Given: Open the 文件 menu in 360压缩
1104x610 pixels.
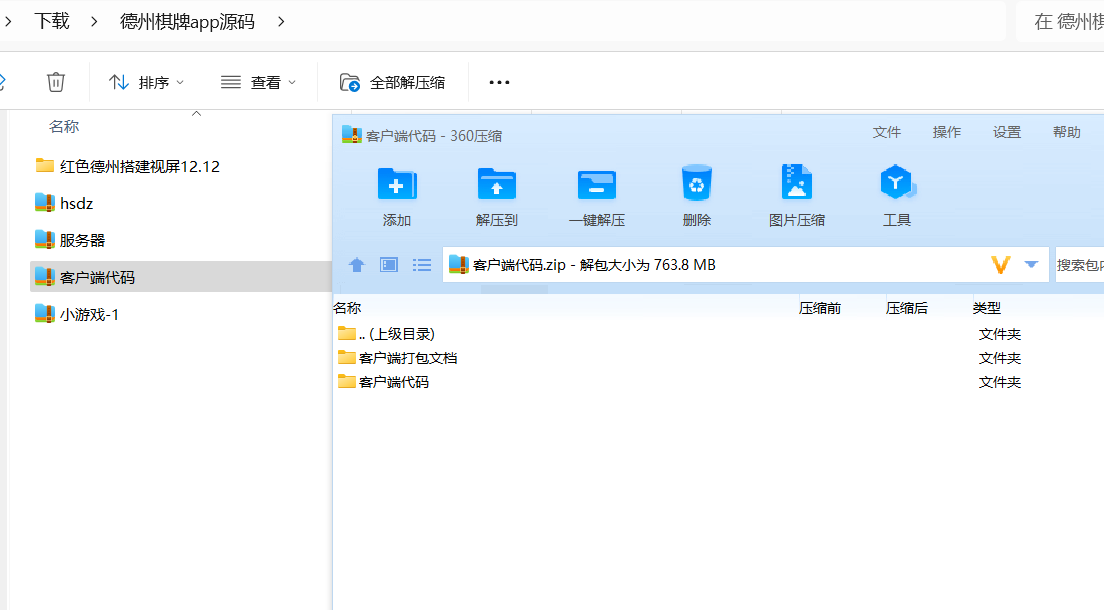Looking at the screenshot, I should pyautogui.click(x=886, y=132).
